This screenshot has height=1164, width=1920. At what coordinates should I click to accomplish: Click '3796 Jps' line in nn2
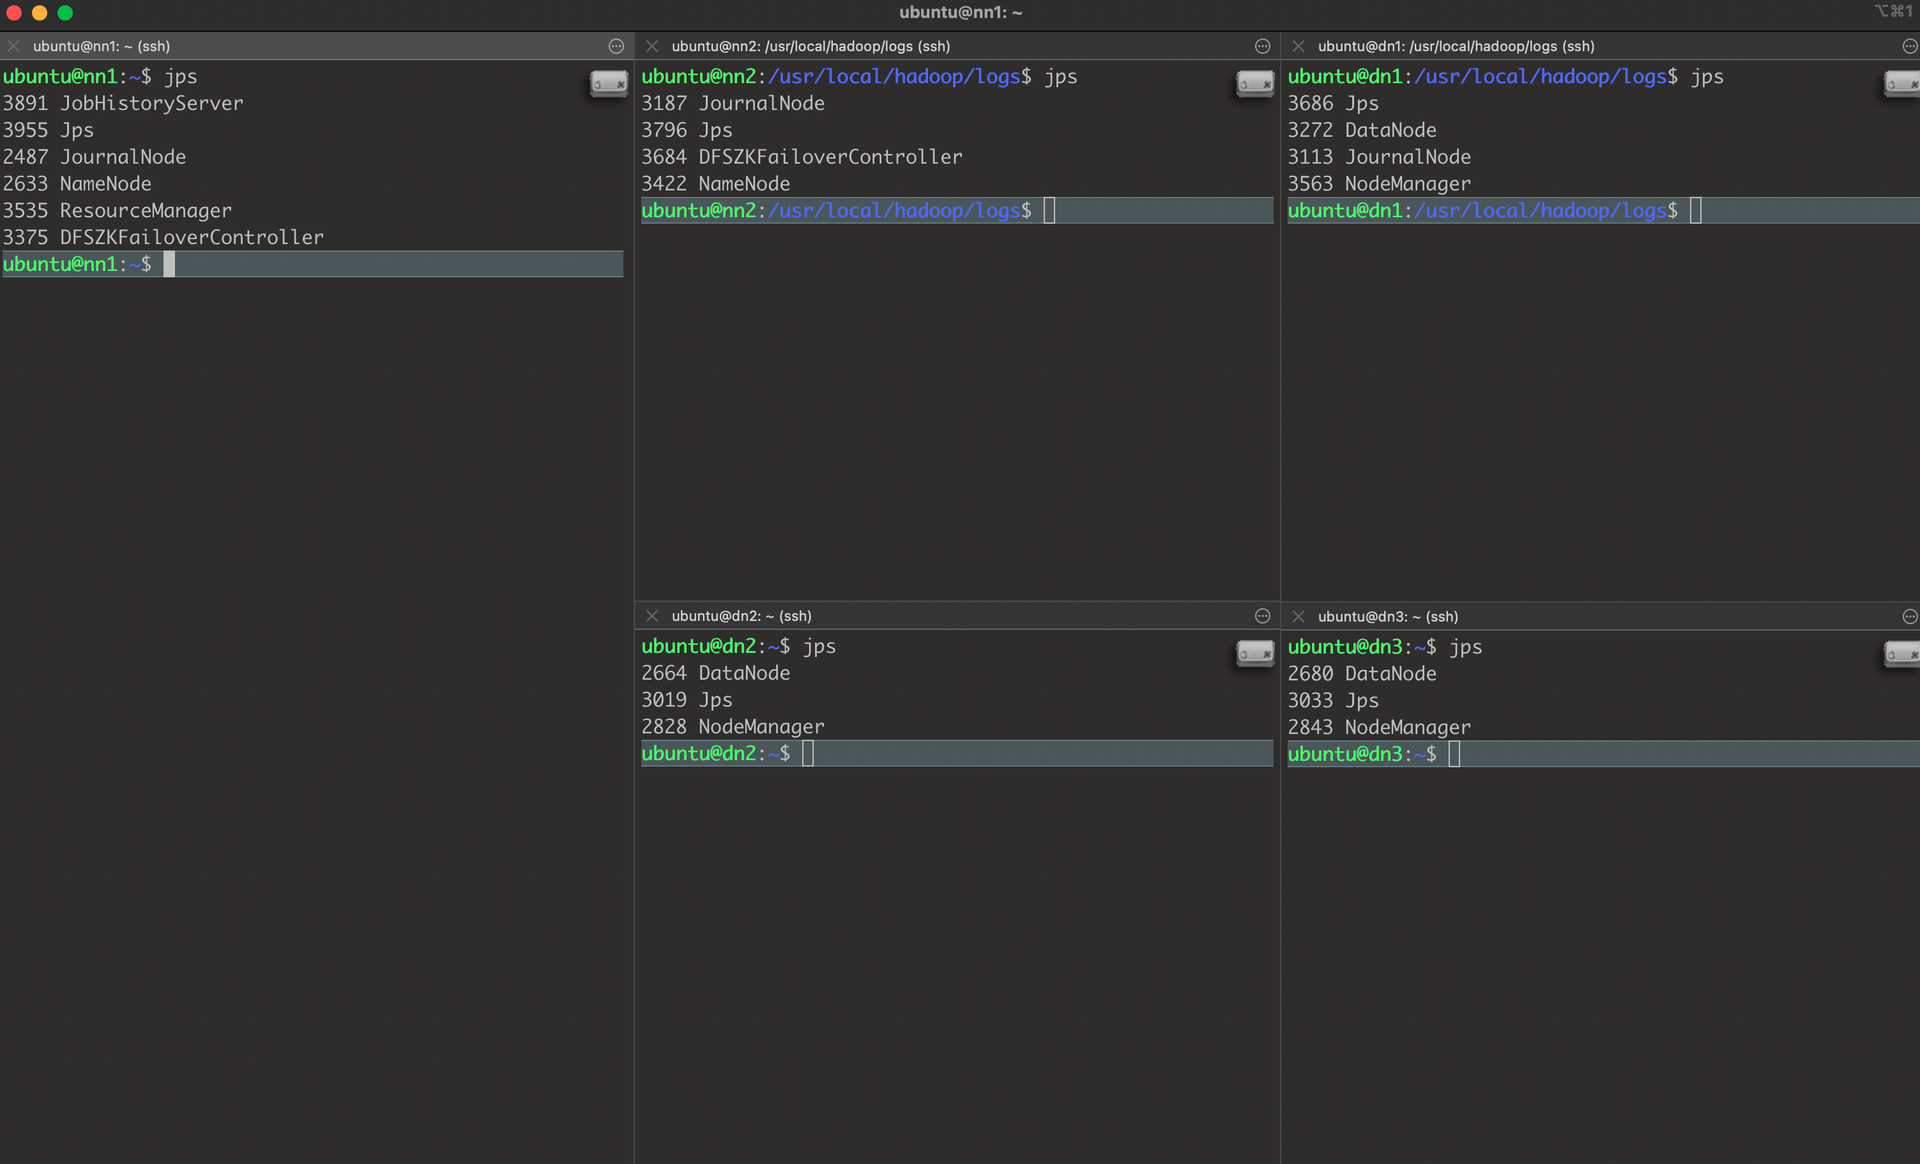pos(687,130)
